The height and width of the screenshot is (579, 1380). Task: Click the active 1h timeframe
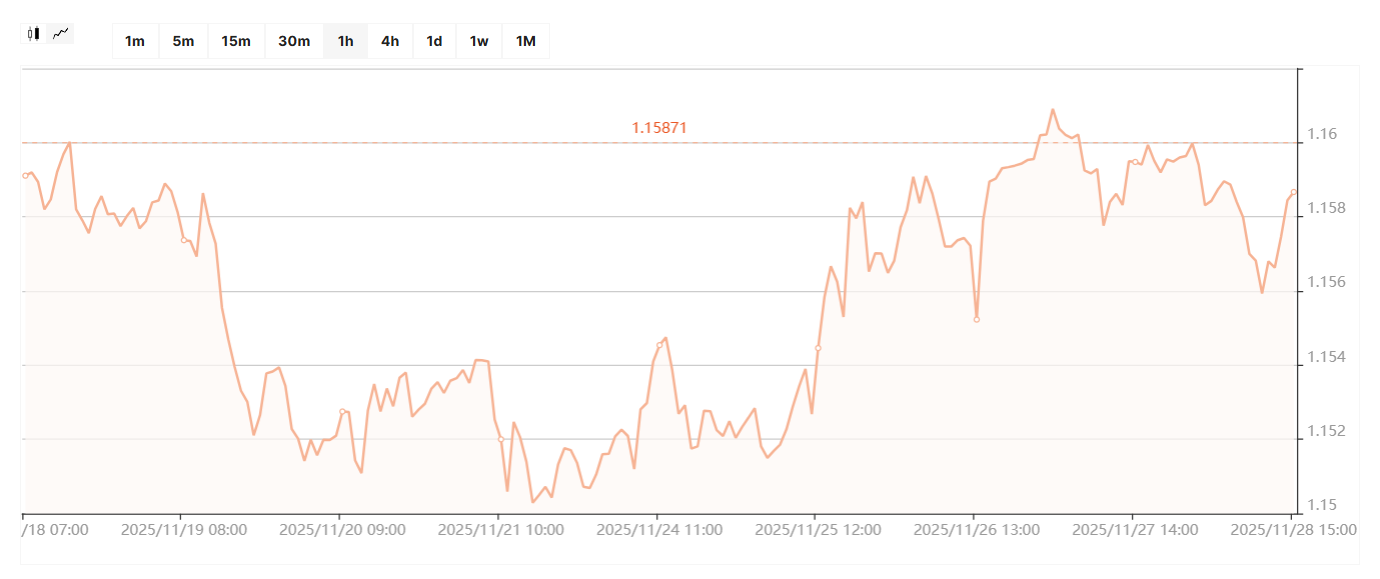pyautogui.click(x=345, y=41)
